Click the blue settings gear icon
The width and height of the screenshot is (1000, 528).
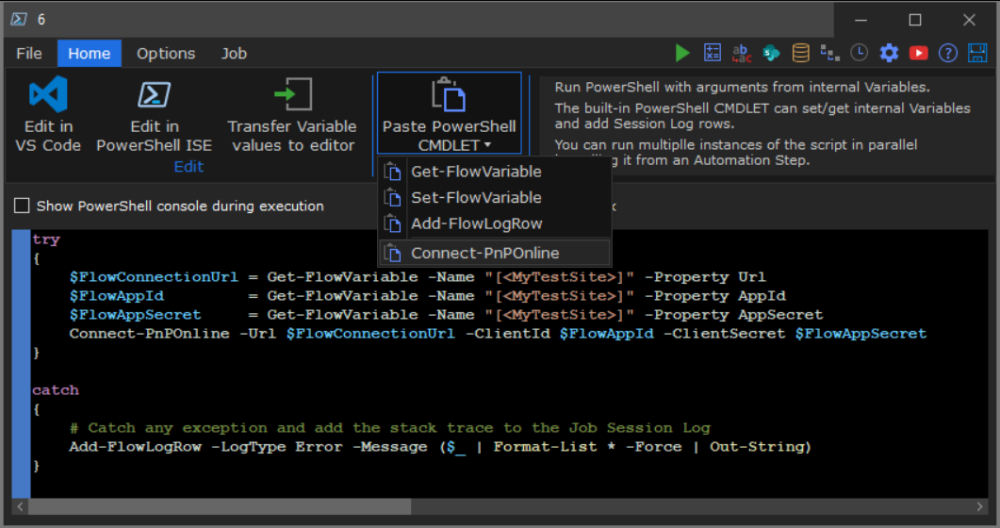889,53
